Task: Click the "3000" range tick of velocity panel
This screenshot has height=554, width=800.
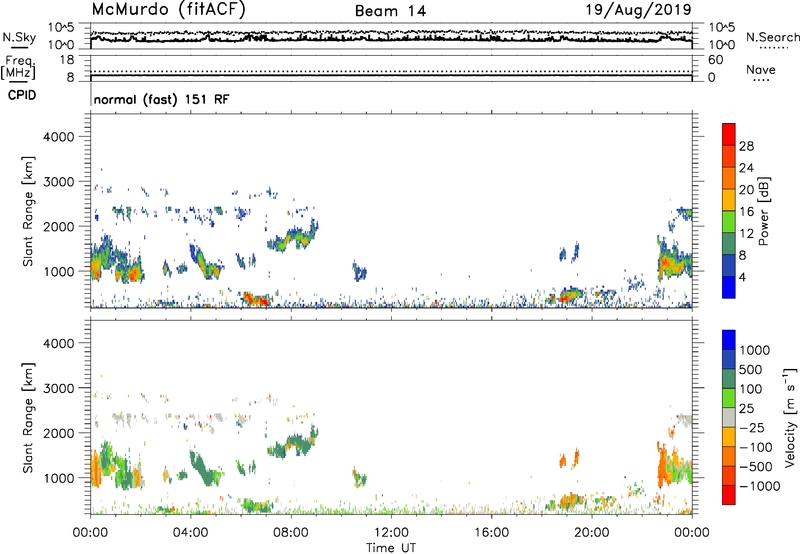Action: click(x=58, y=388)
